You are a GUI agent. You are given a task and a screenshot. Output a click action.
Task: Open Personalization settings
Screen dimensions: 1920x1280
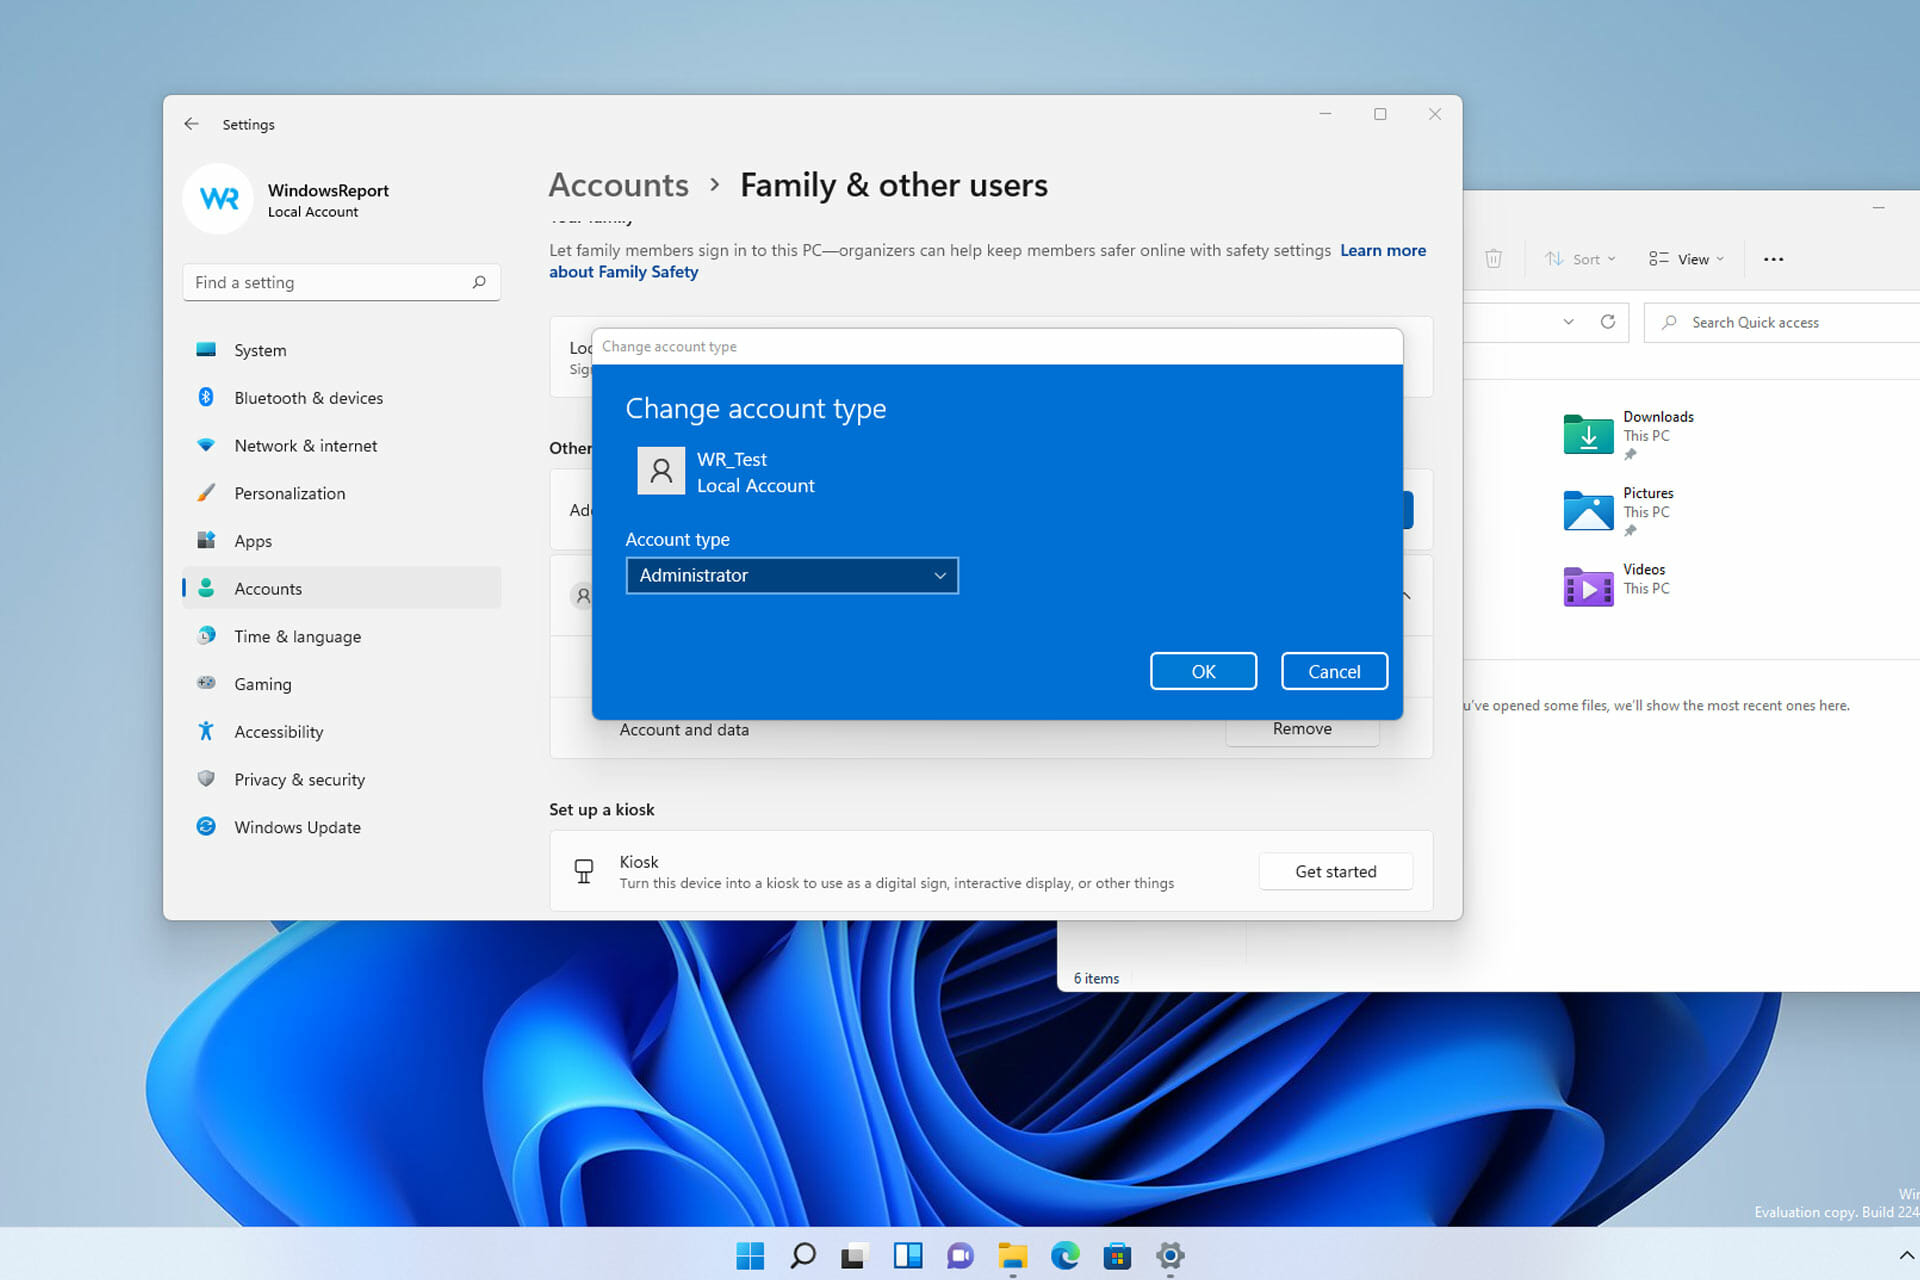coord(290,491)
